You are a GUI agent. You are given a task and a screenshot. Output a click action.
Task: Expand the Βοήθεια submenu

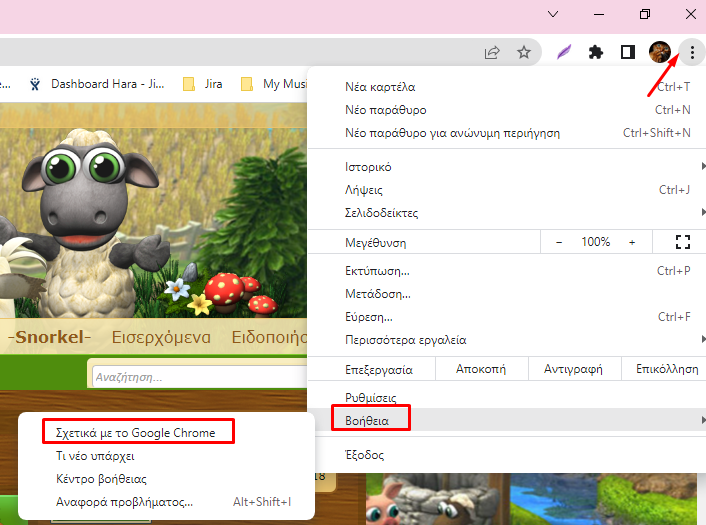[x=507, y=421]
